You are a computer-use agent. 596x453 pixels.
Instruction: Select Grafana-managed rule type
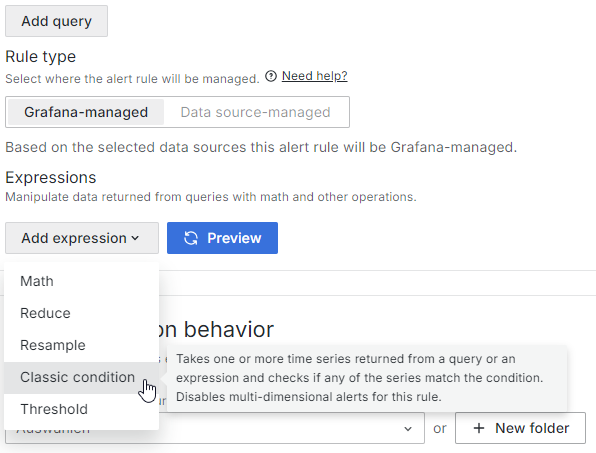coord(86,112)
